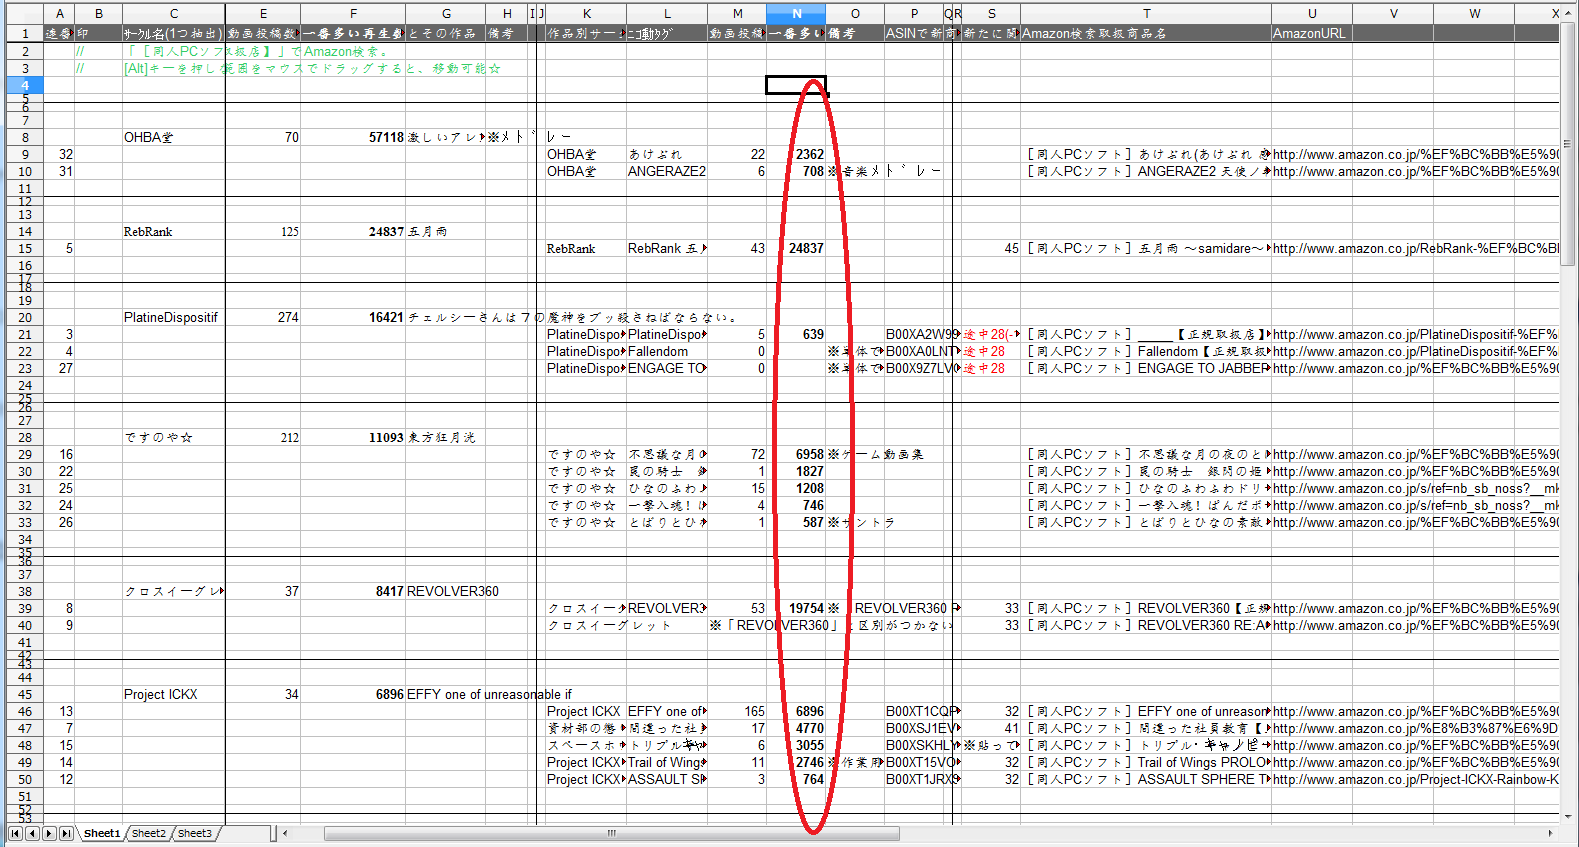Select the "Amazon検索取扱商品名" header cell
This screenshot has height=847, width=1579.
[x=1146, y=33]
